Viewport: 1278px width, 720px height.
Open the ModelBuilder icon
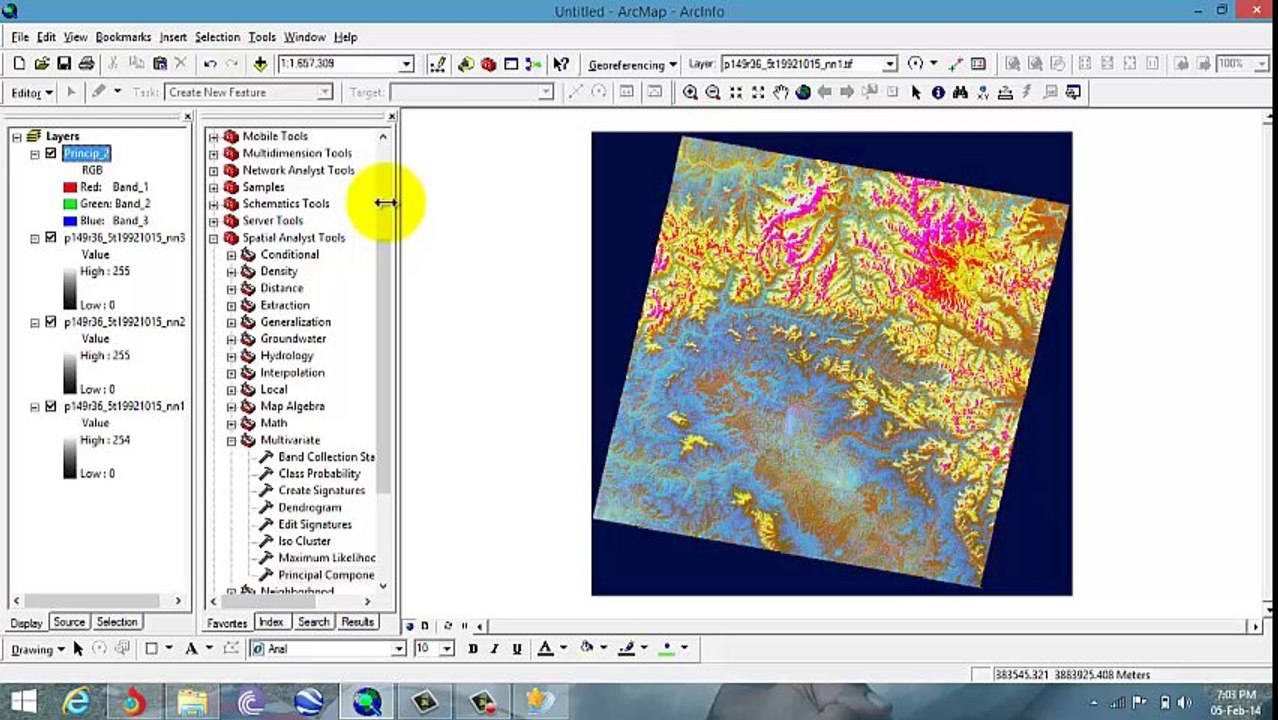click(534, 64)
